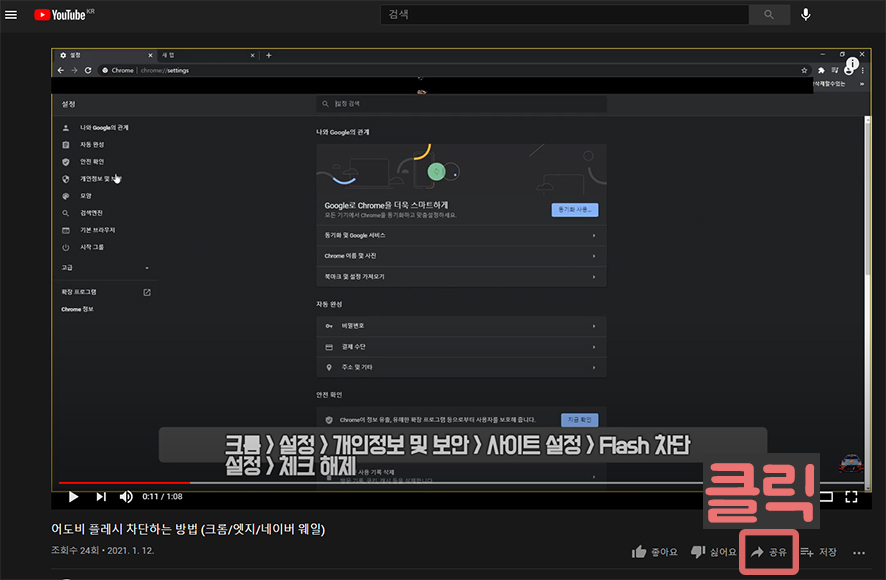Click Chrome forward arrow in the video
Image resolution: width=886 pixels, height=580 pixels.
75,70
